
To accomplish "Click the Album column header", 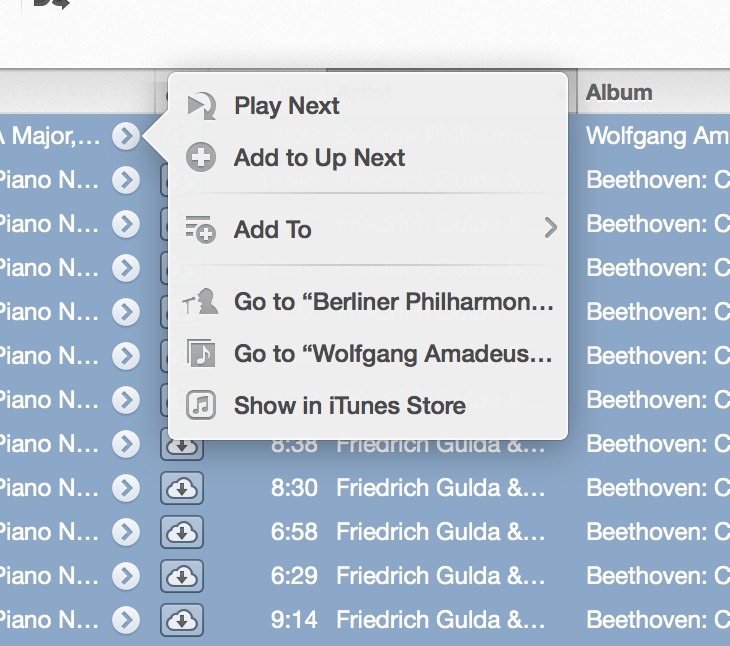I will click(619, 92).
